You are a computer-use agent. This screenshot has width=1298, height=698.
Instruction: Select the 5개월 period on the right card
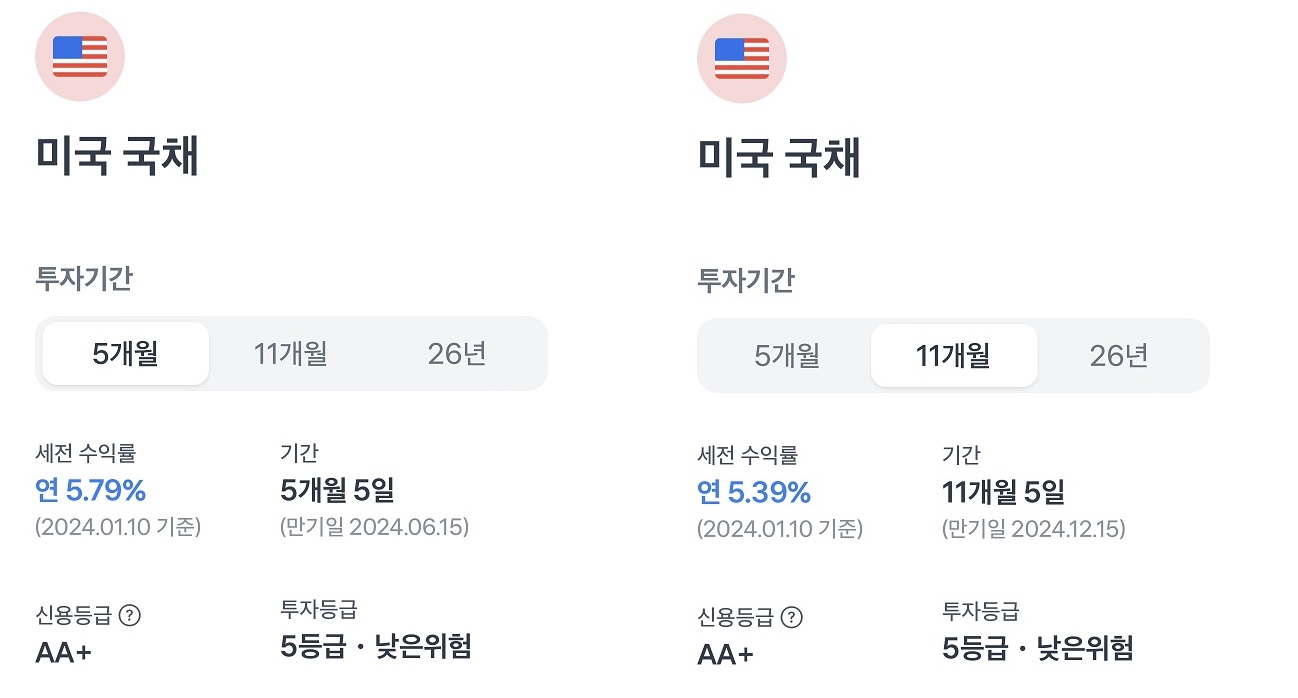click(x=786, y=355)
